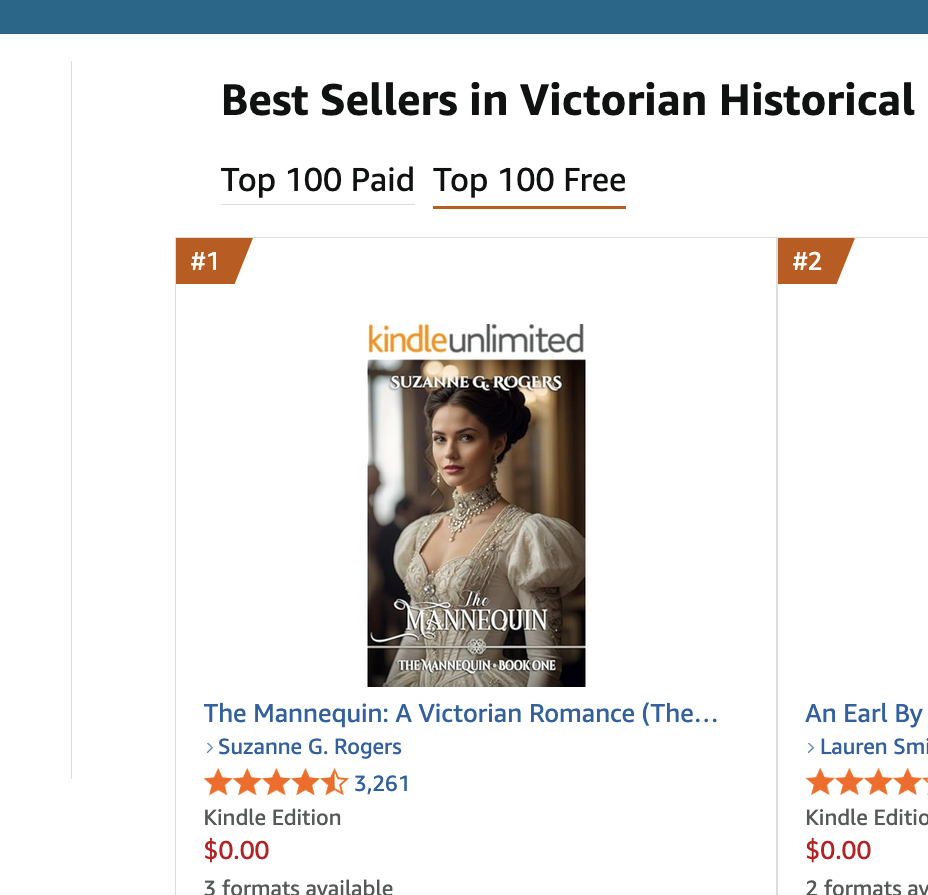Click the #1 rank badge

tap(206, 262)
